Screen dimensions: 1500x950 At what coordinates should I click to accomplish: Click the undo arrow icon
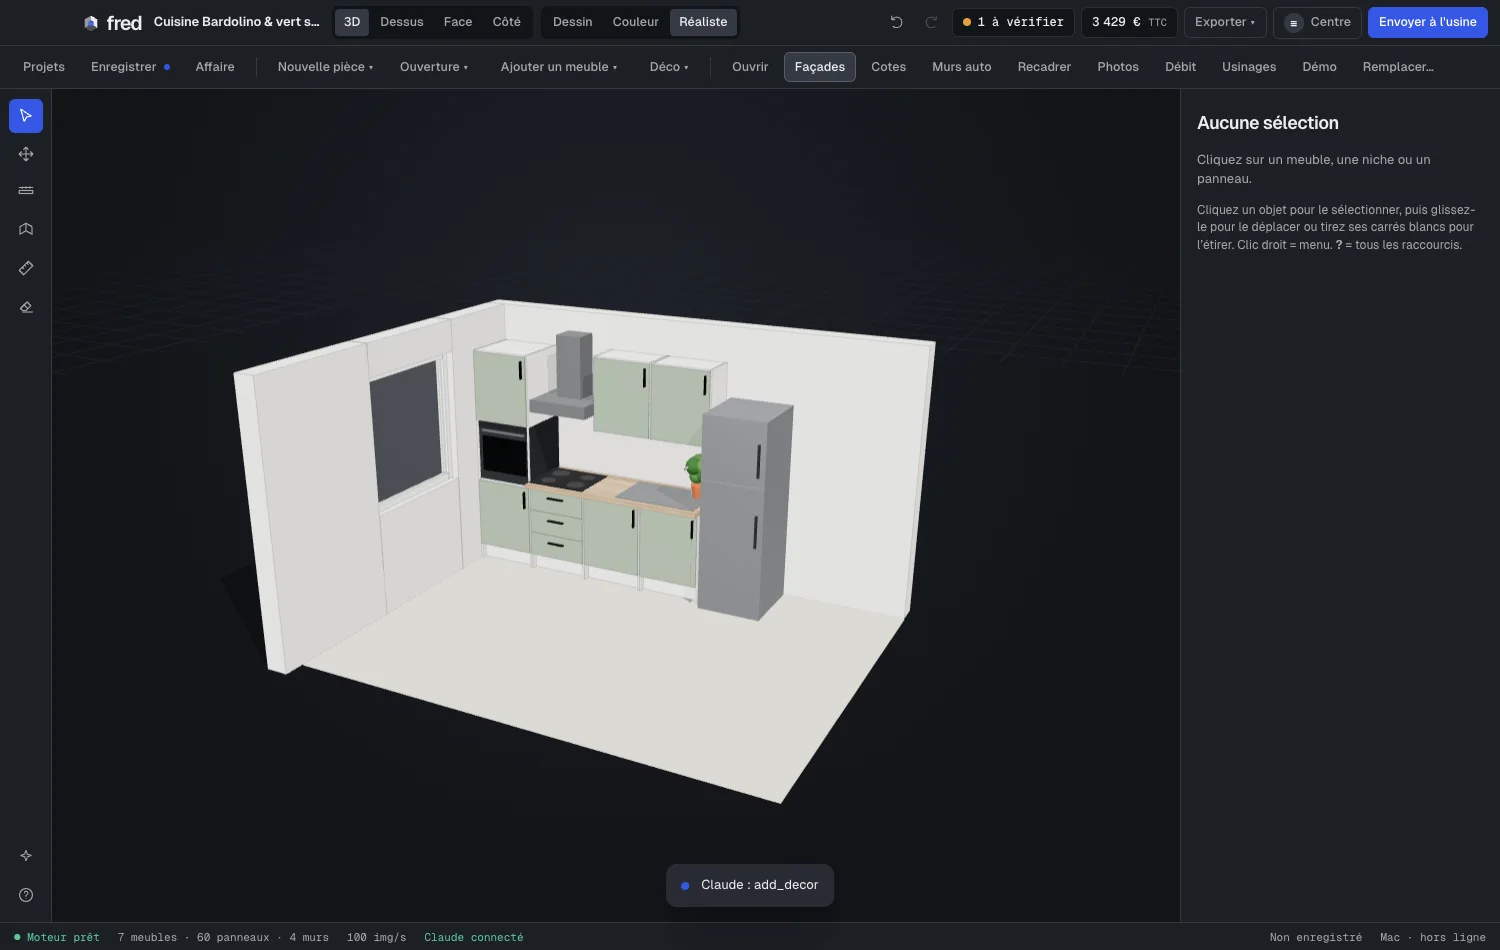coord(896,22)
